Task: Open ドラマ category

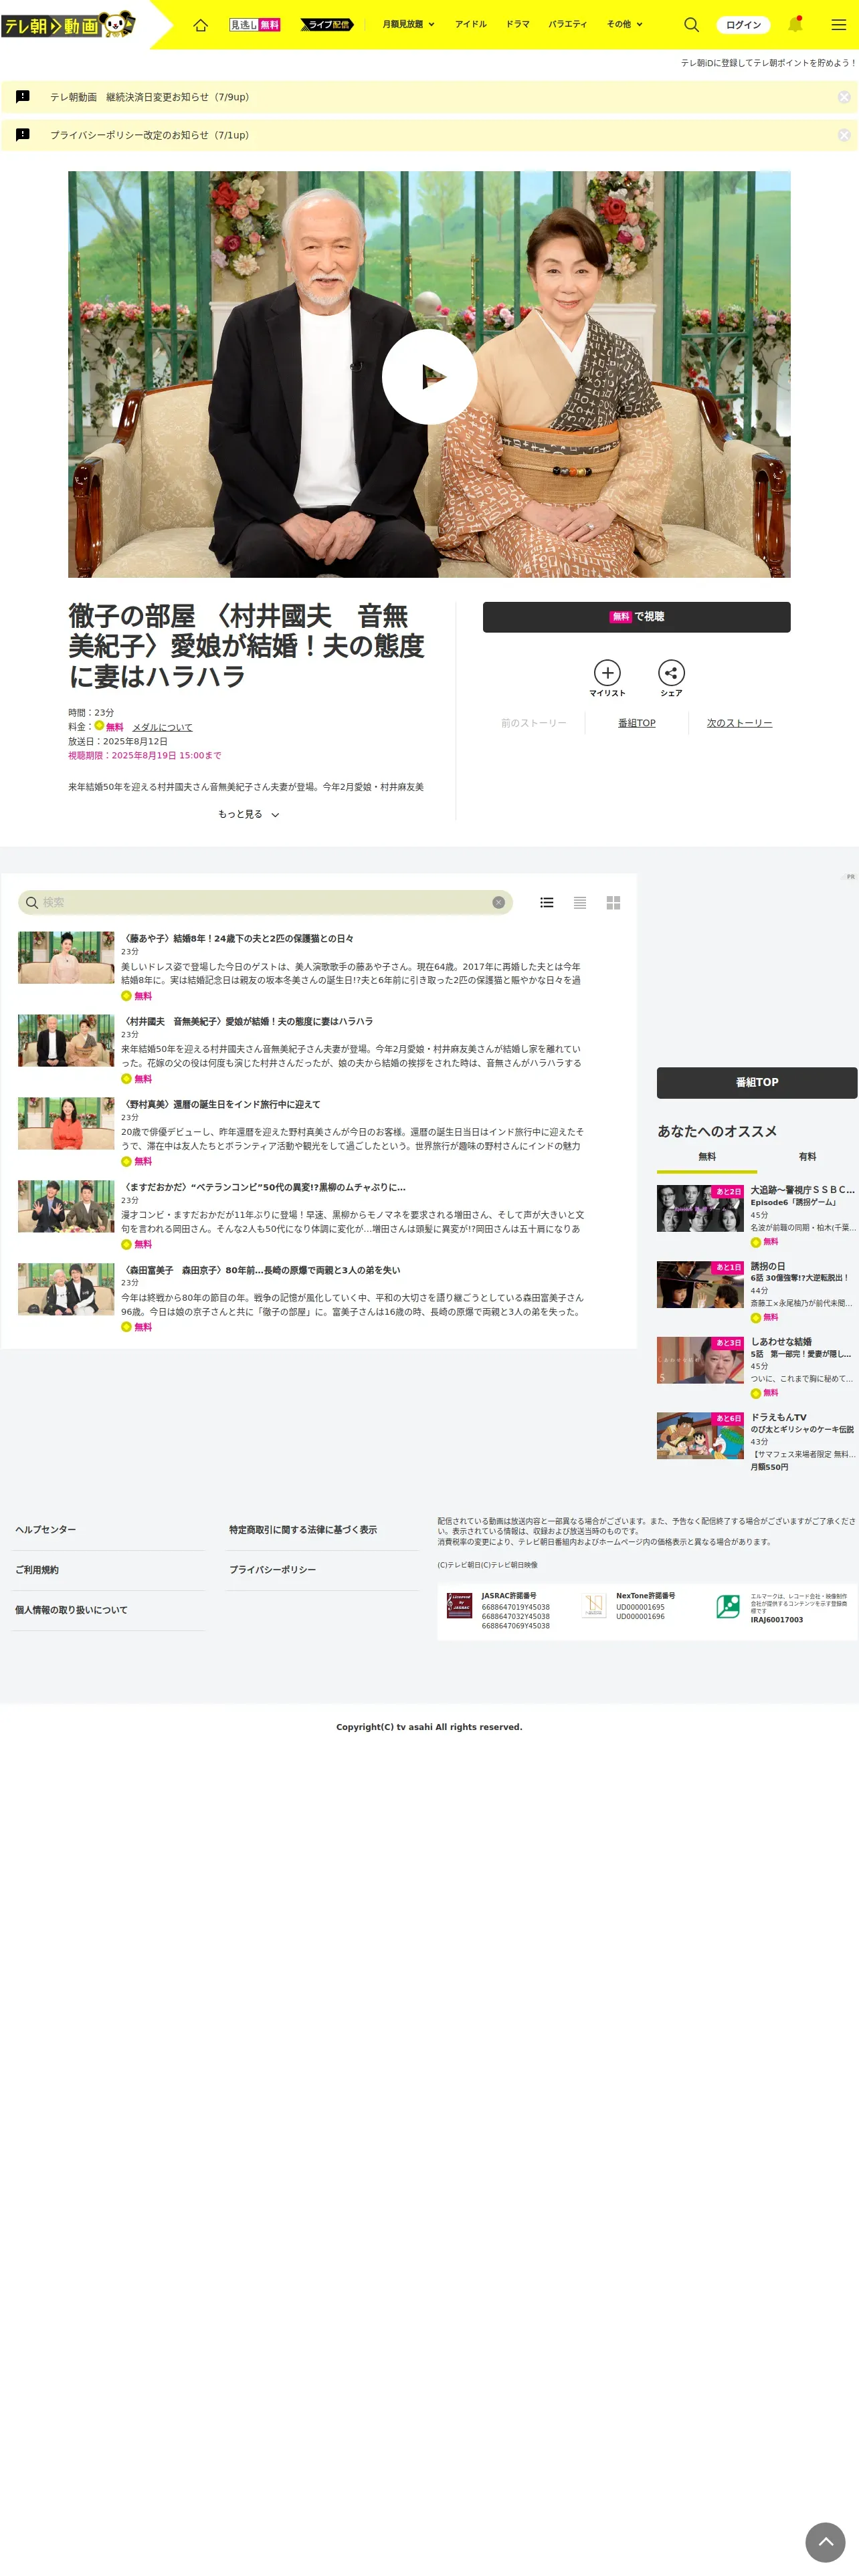Action: pos(518,25)
